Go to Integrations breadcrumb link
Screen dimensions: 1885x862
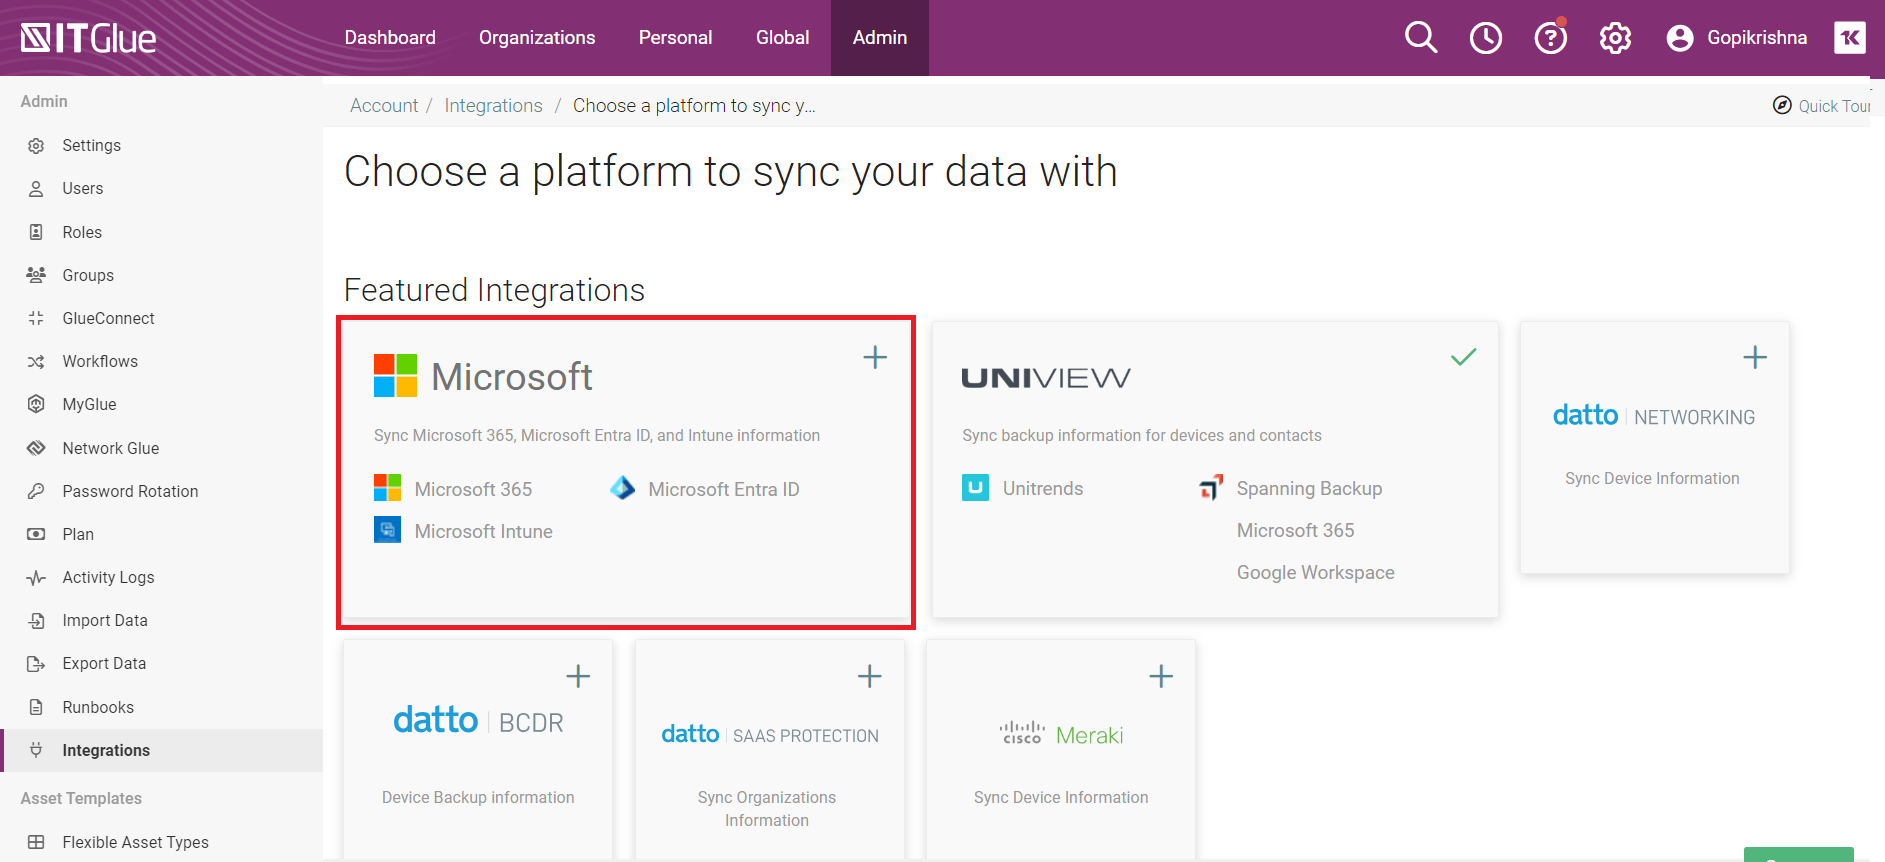pos(493,105)
